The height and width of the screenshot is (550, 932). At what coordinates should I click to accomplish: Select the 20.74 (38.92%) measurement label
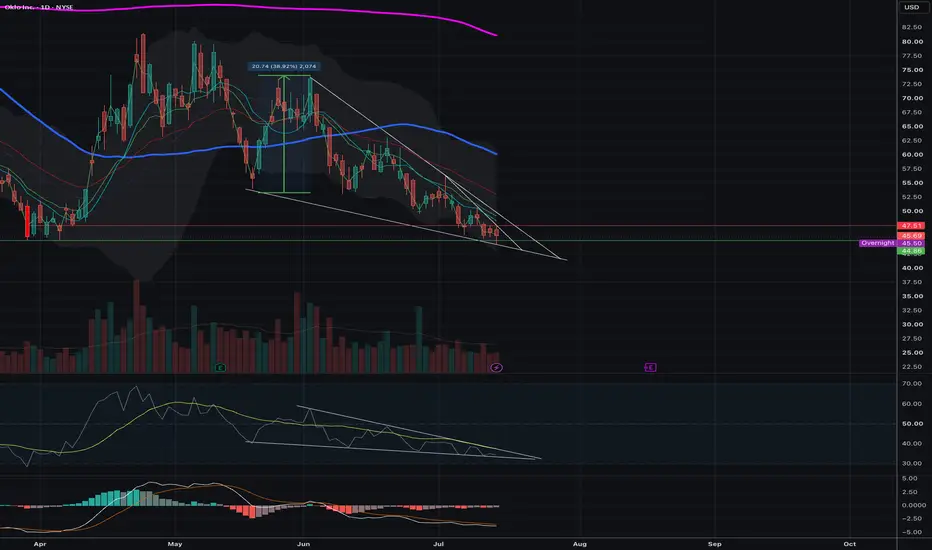click(x=284, y=66)
